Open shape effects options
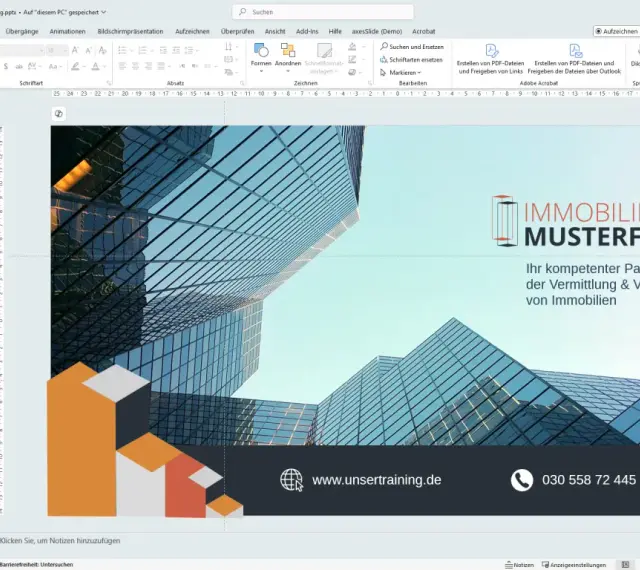This screenshot has height=570, width=640. (356, 72)
